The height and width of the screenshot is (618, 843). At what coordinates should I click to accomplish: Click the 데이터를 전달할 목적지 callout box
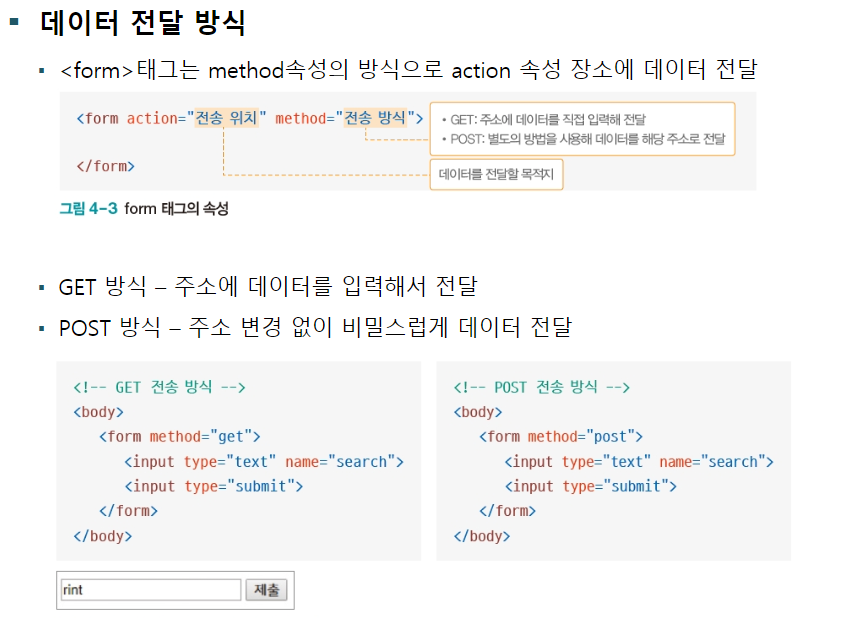pyautogui.click(x=496, y=174)
